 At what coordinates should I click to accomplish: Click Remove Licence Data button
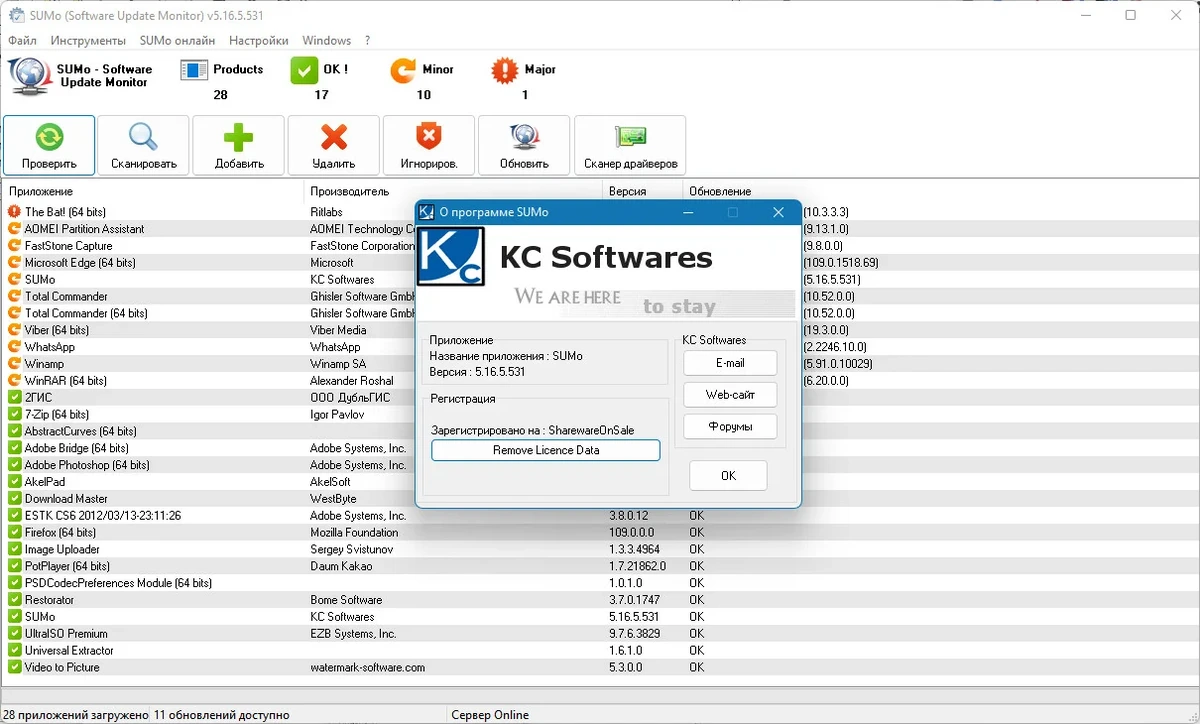pyautogui.click(x=546, y=451)
